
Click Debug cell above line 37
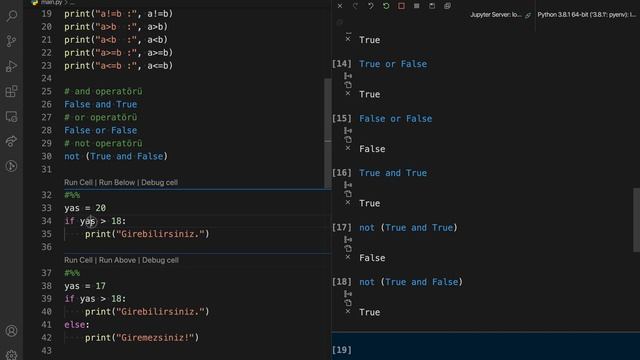click(160, 260)
